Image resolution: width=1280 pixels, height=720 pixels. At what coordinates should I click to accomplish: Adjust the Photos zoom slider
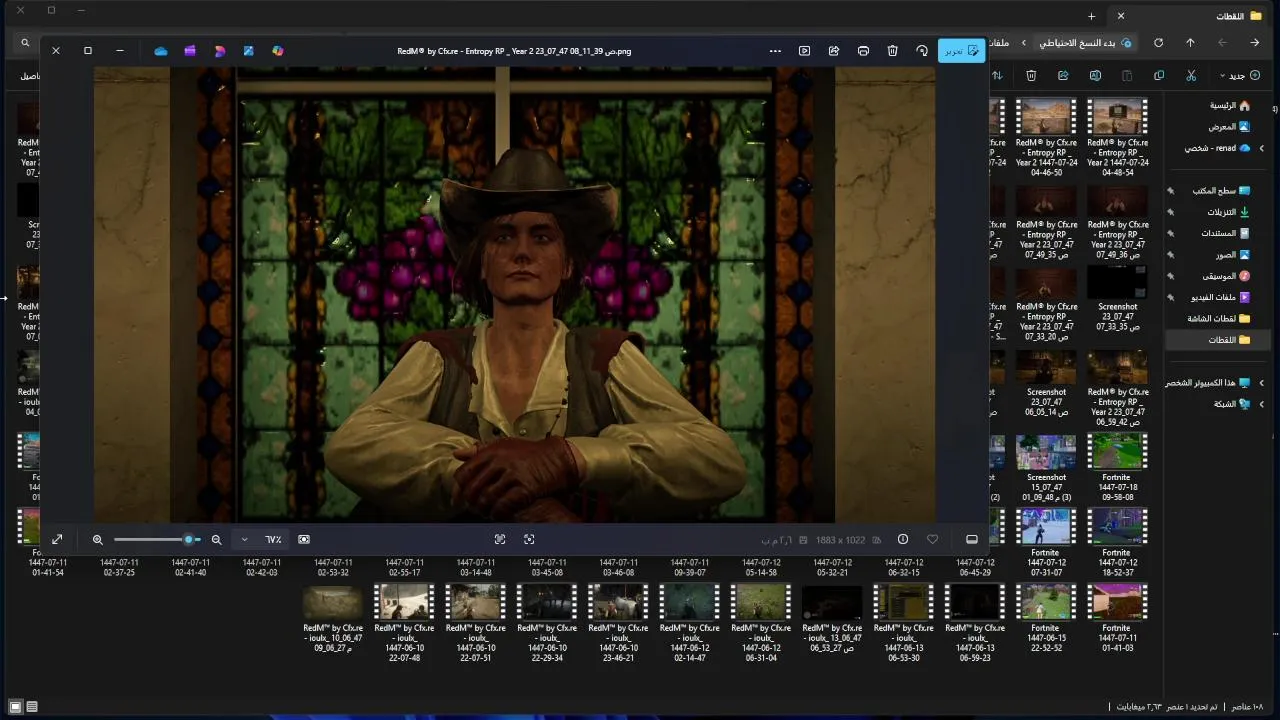click(157, 539)
